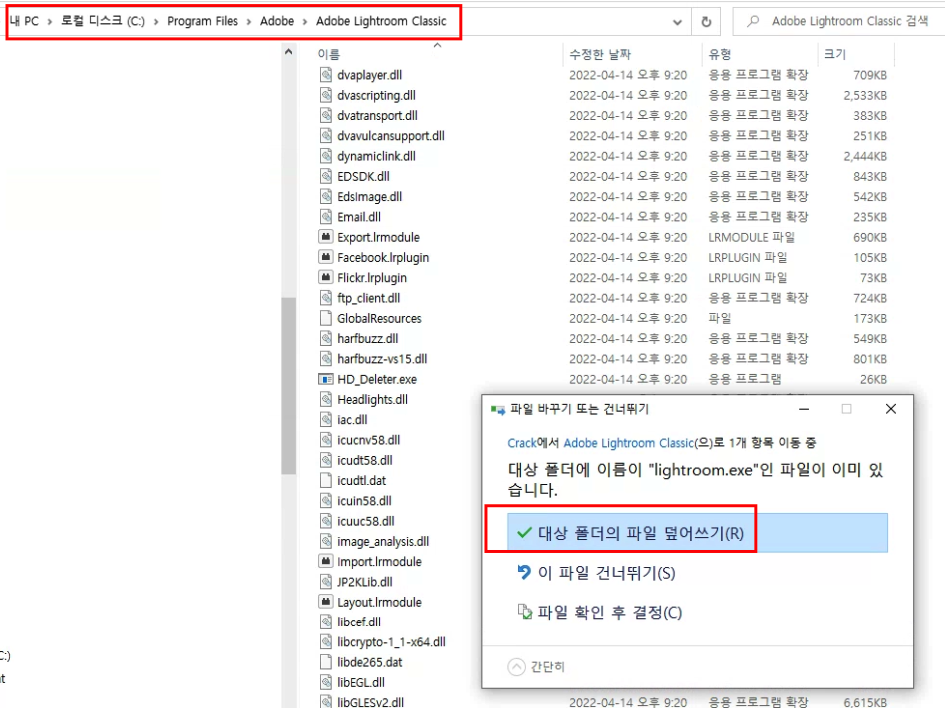Click the navigation pane scrollbar thumb
The width and height of the screenshot is (945, 708).
point(288,386)
